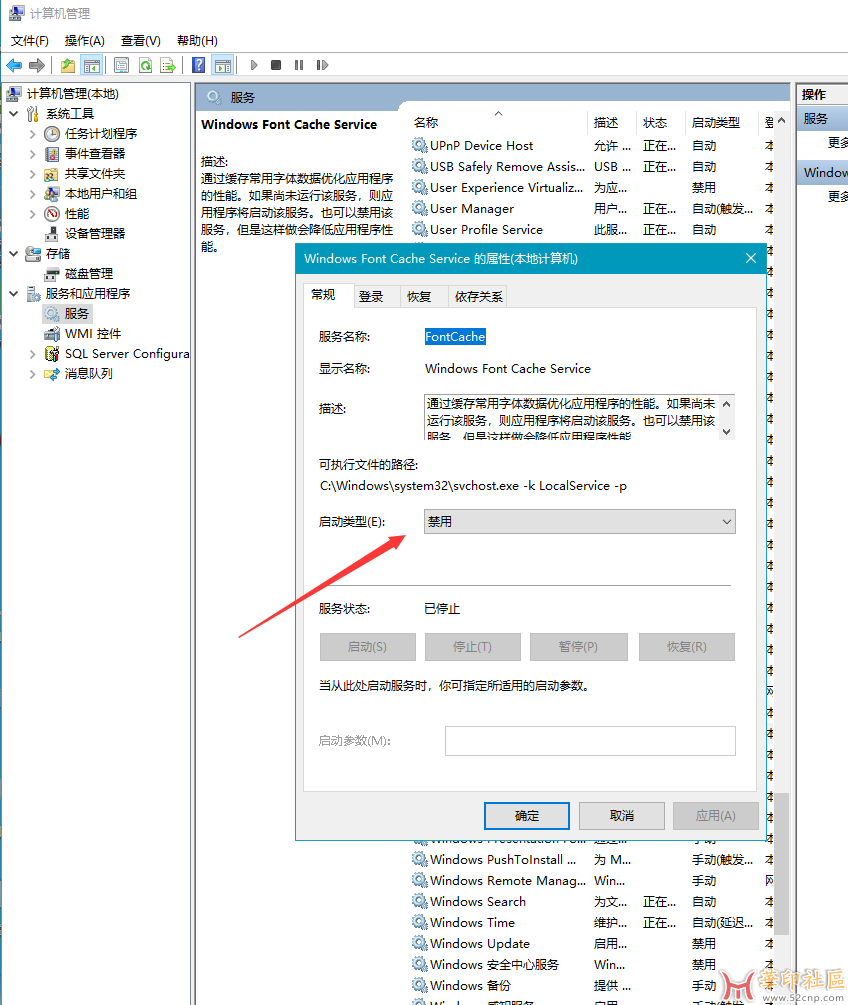Close the FontCache properties dialog
Screen dimensions: 848x1005
pyautogui.click(x=751, y=258)
